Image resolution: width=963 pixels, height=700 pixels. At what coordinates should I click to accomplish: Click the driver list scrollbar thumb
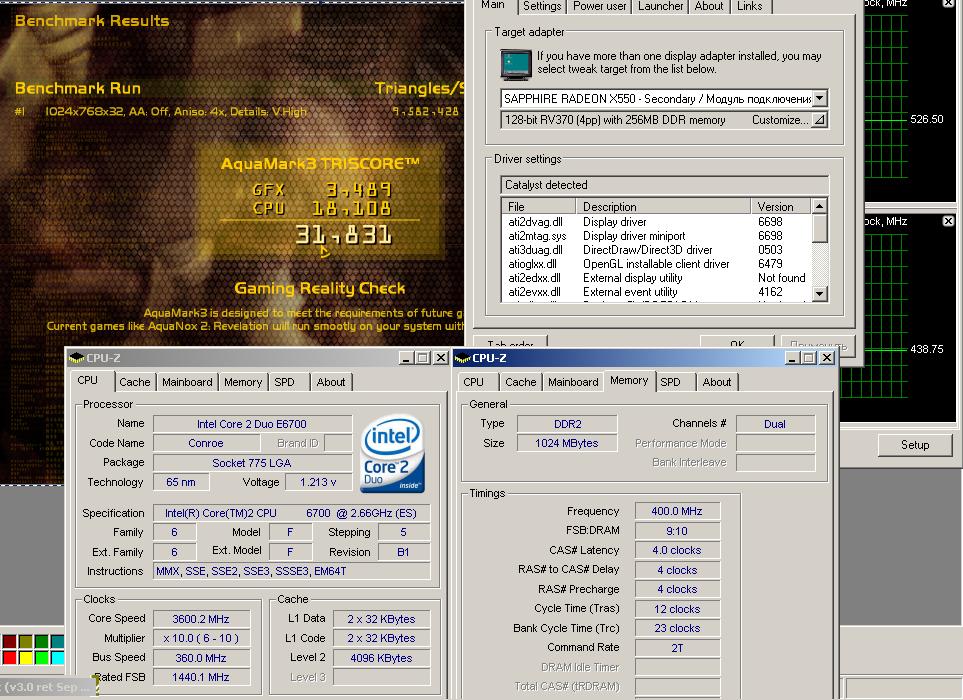(819, 227)
